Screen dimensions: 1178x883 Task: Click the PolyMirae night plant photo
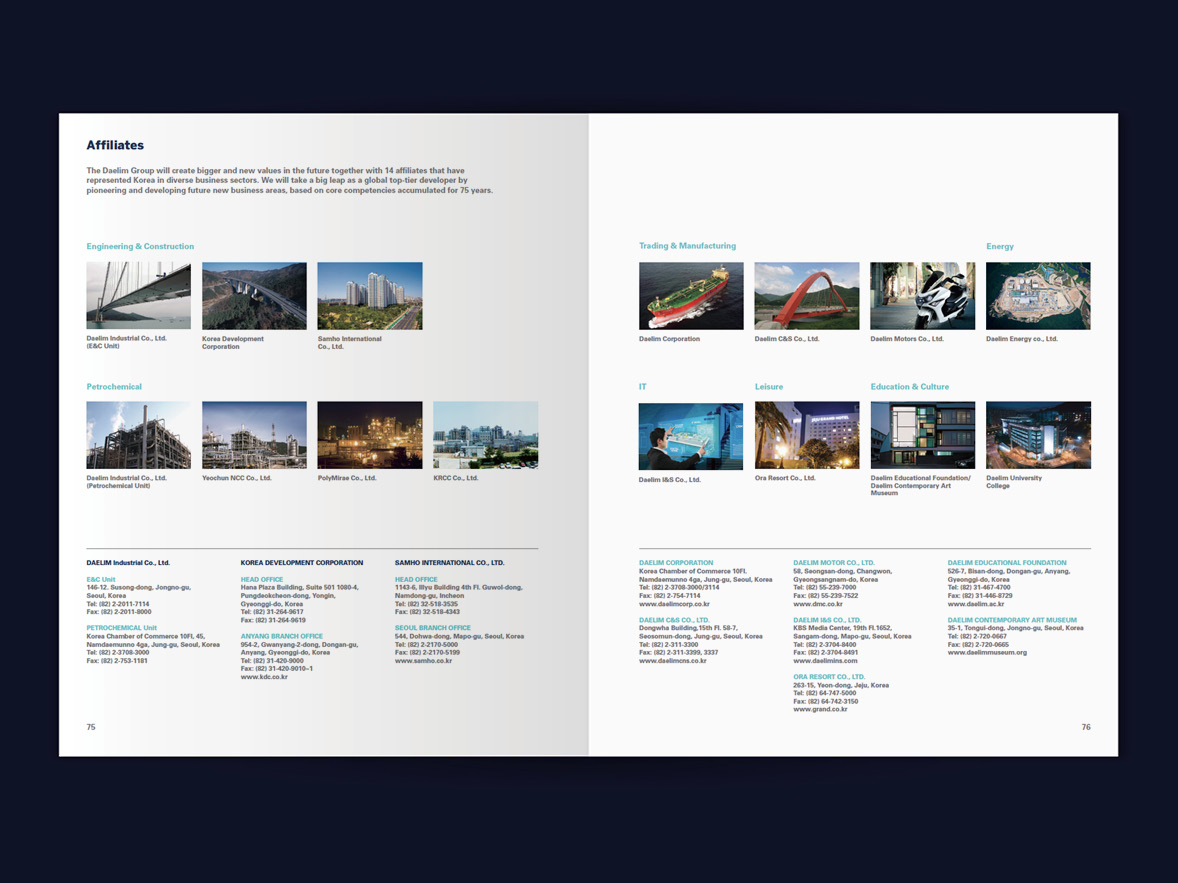point(370,435)
